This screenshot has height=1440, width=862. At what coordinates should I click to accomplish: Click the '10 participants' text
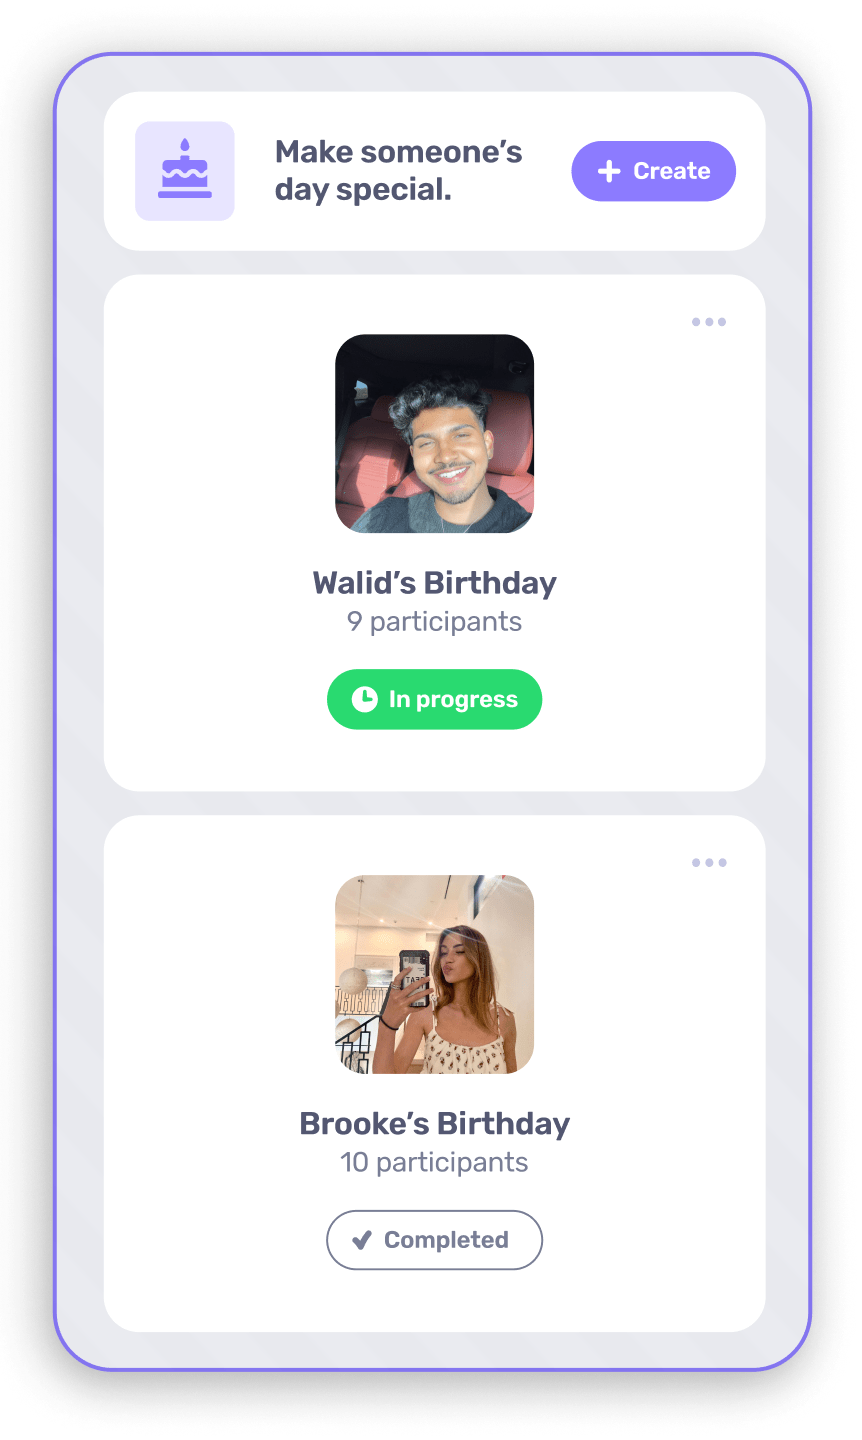pyautogui.click(x=434, y=1162)
